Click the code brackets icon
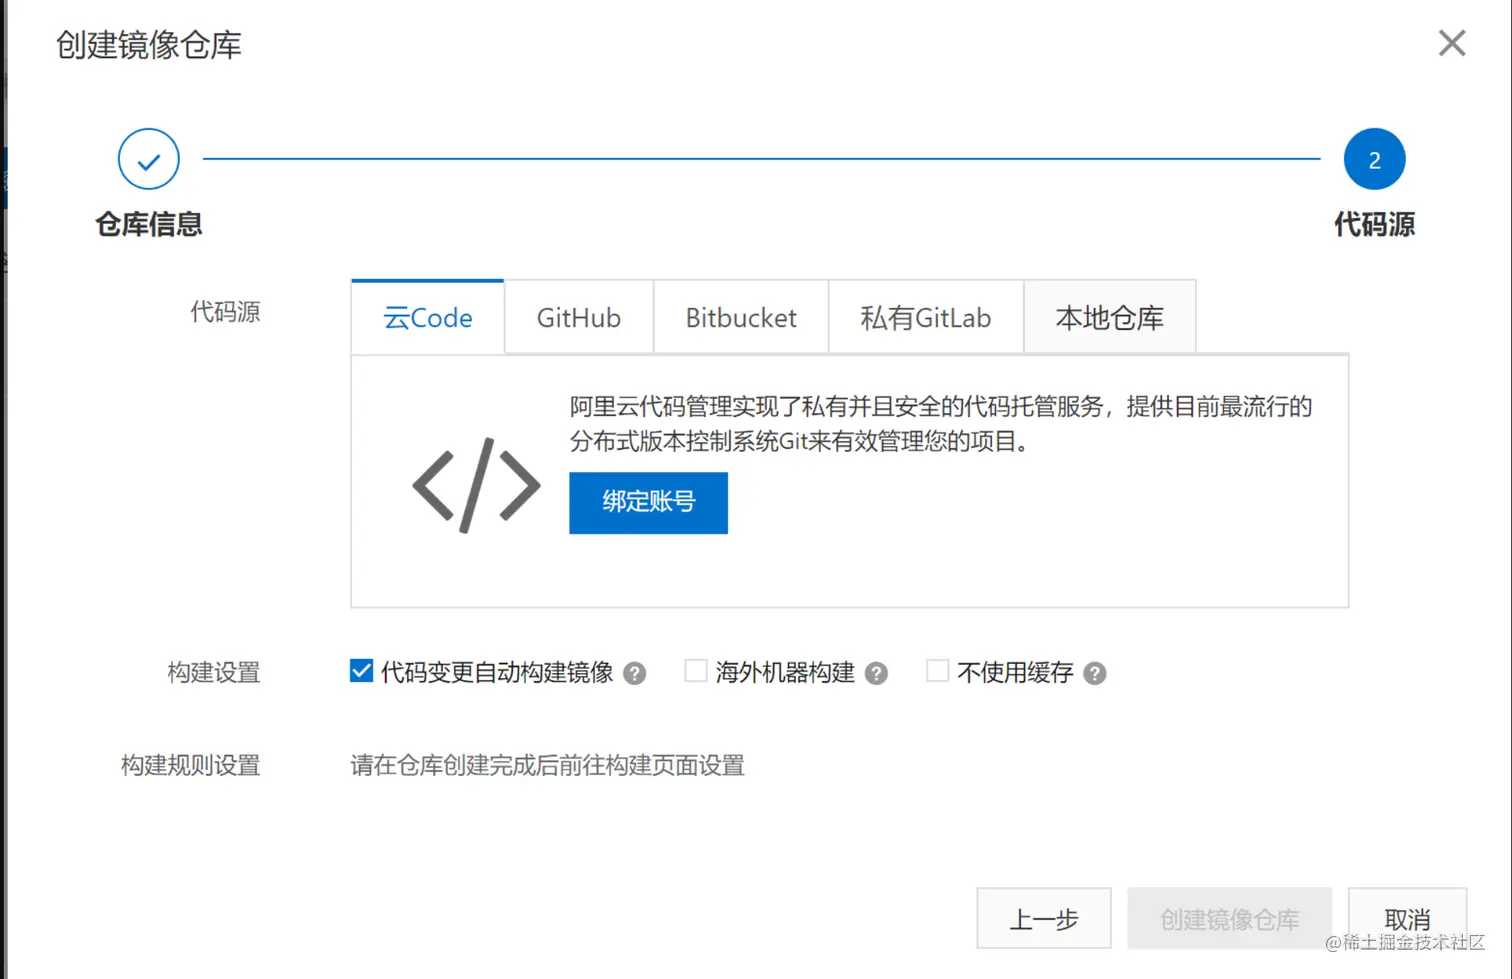This screenshot has height=979, width=1512. point(476,485)
